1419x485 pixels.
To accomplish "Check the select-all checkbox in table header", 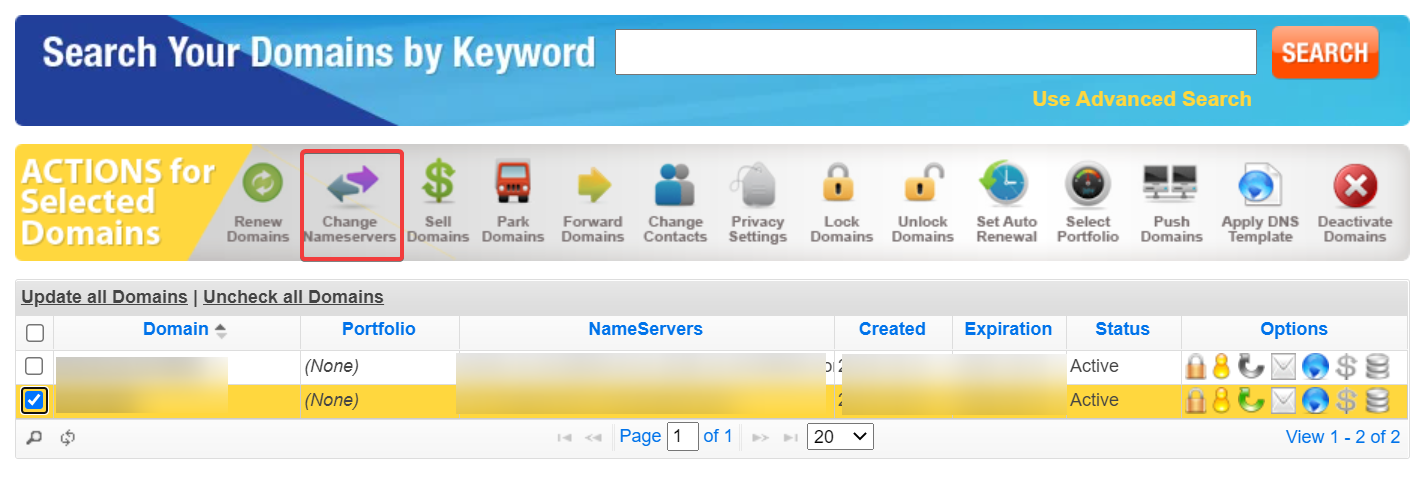I will click(x=34, y=332).
